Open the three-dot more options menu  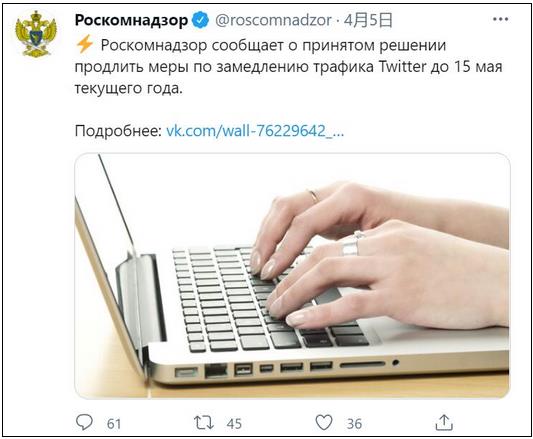click(500, 19)
